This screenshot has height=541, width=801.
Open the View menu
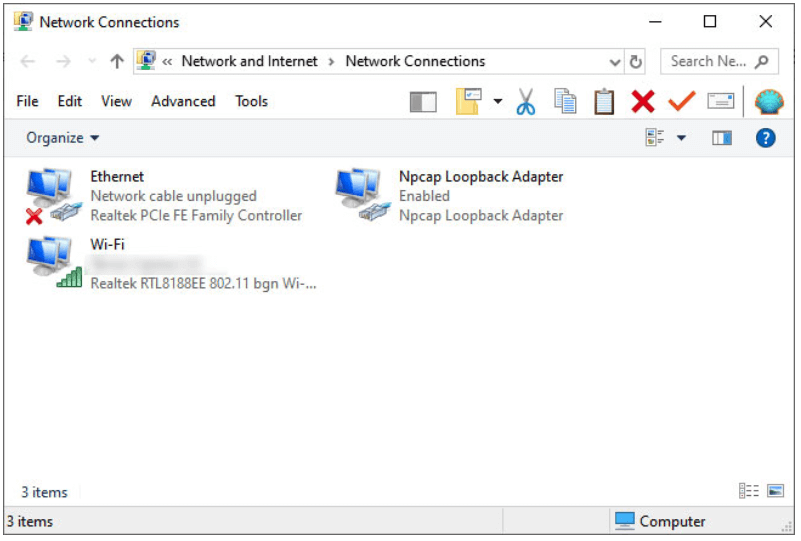point(117,102)
